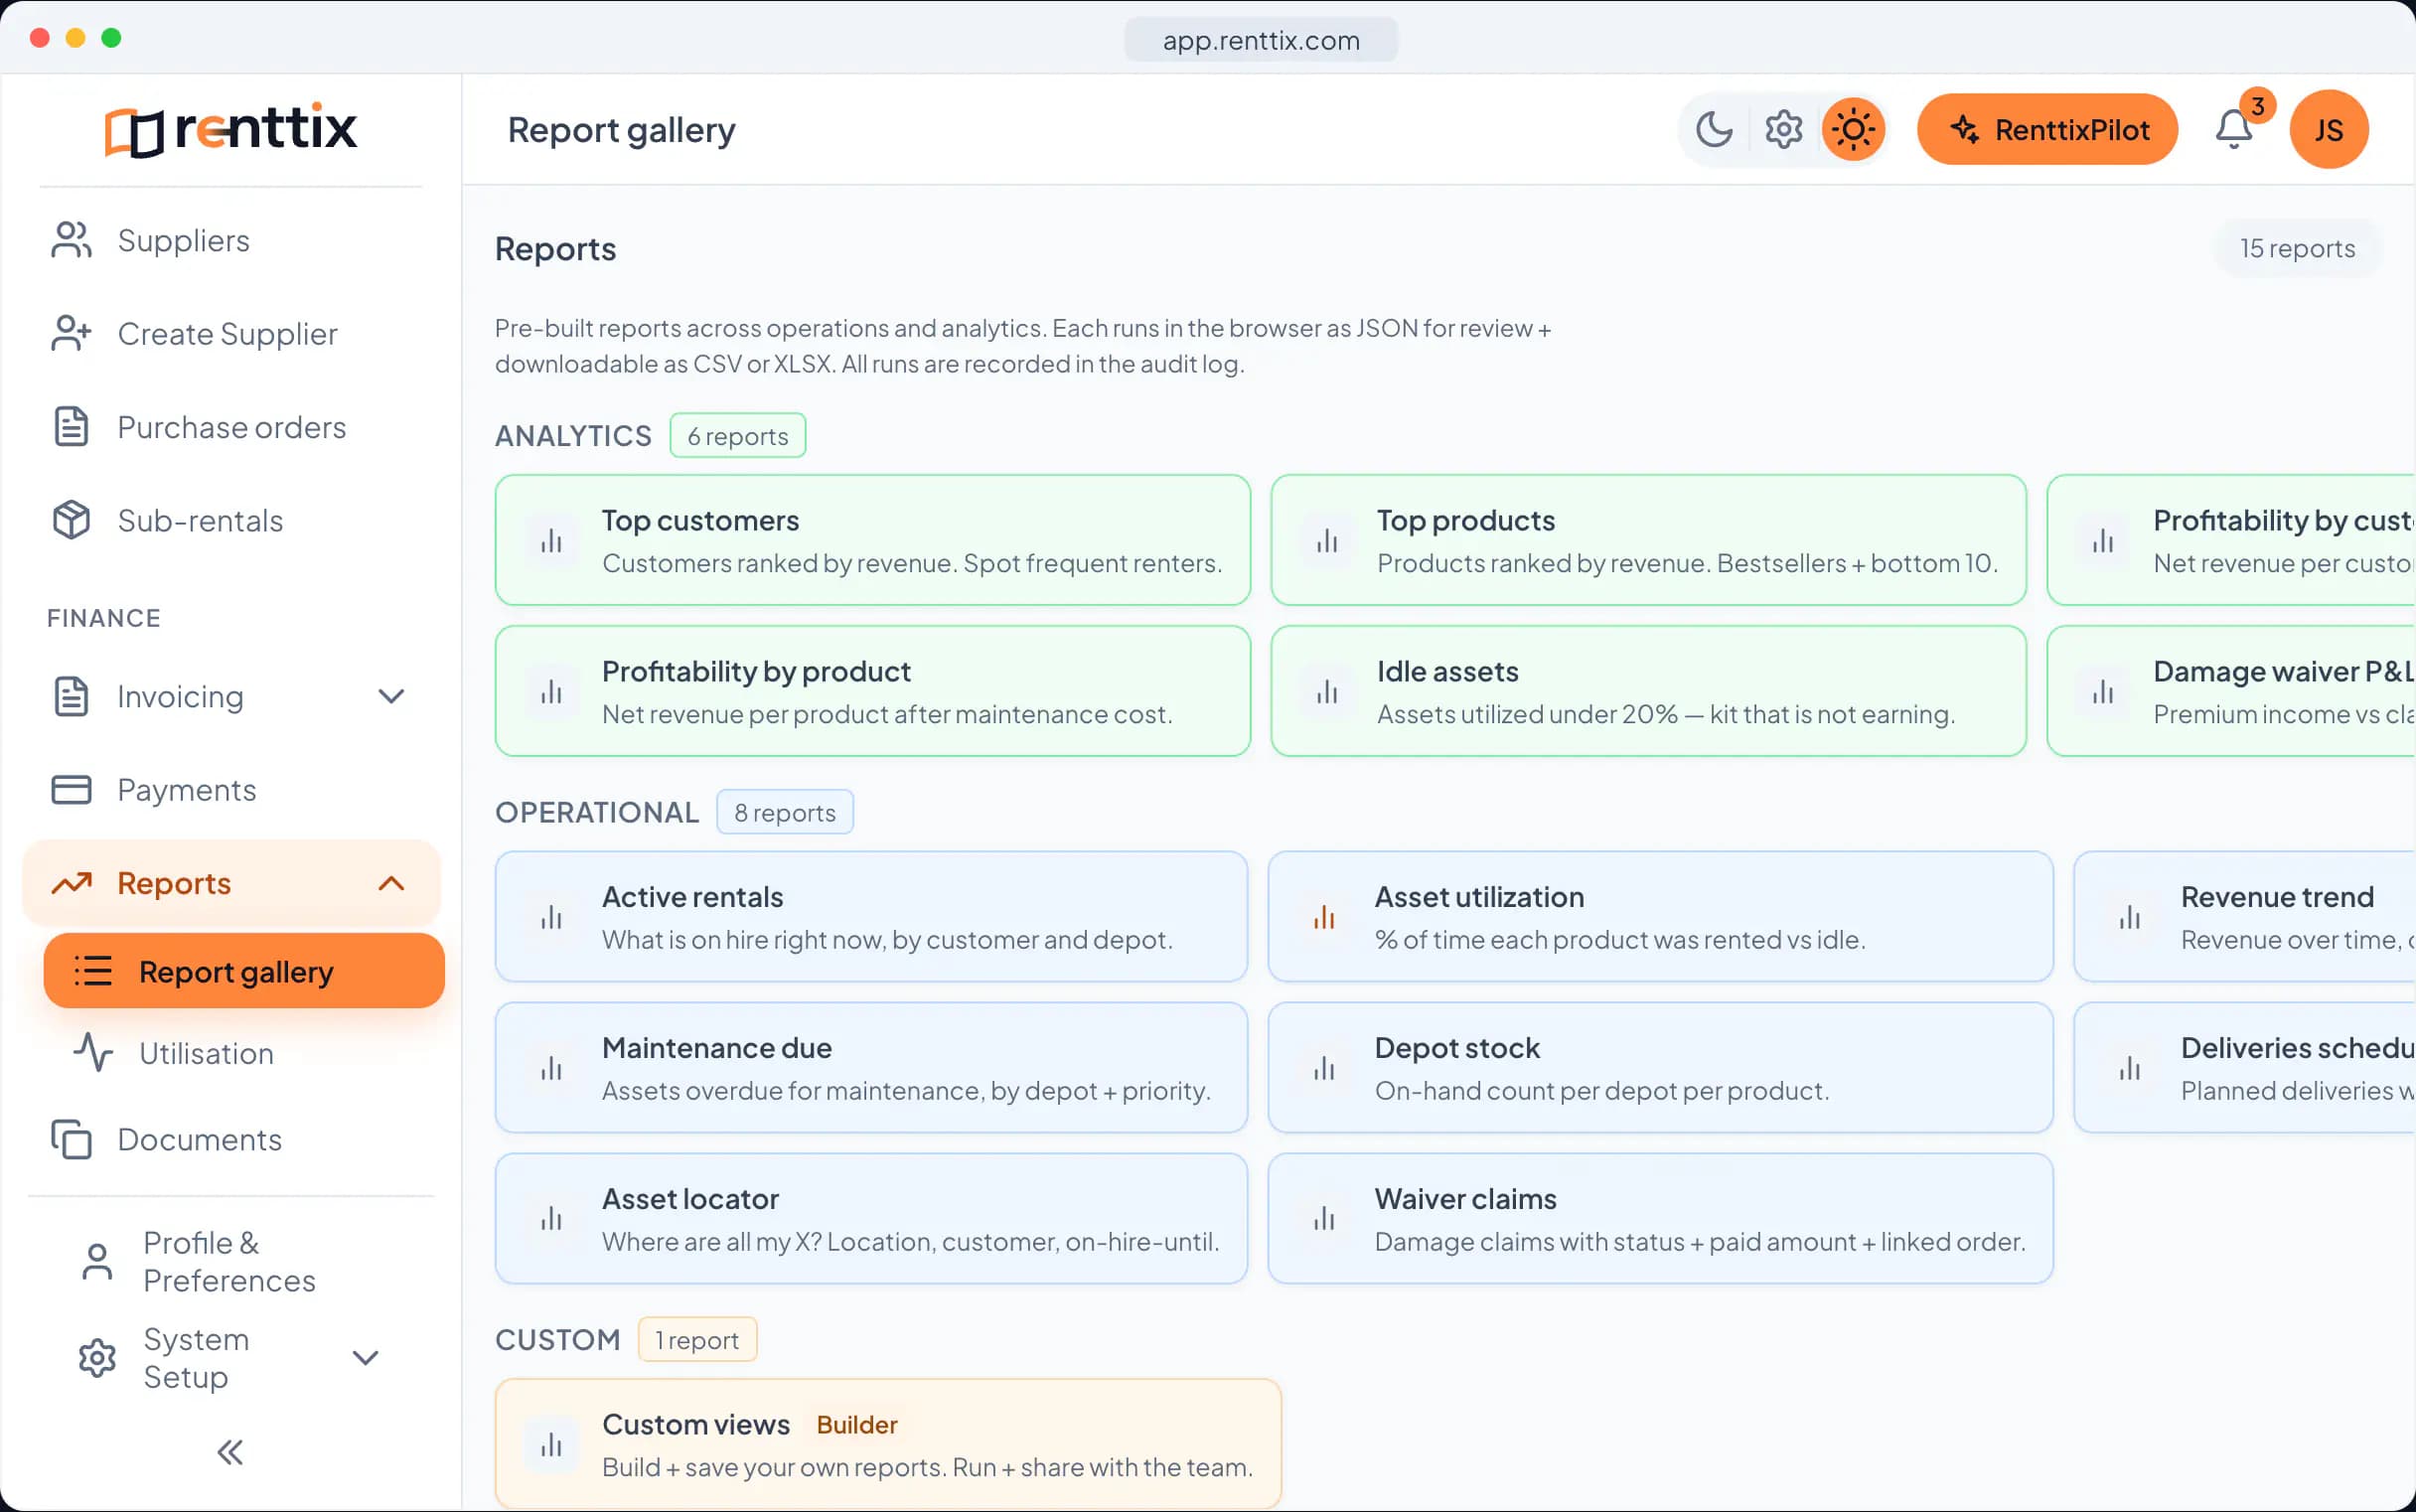Switch to dark mode moon icon

(x=1714, y=129)
